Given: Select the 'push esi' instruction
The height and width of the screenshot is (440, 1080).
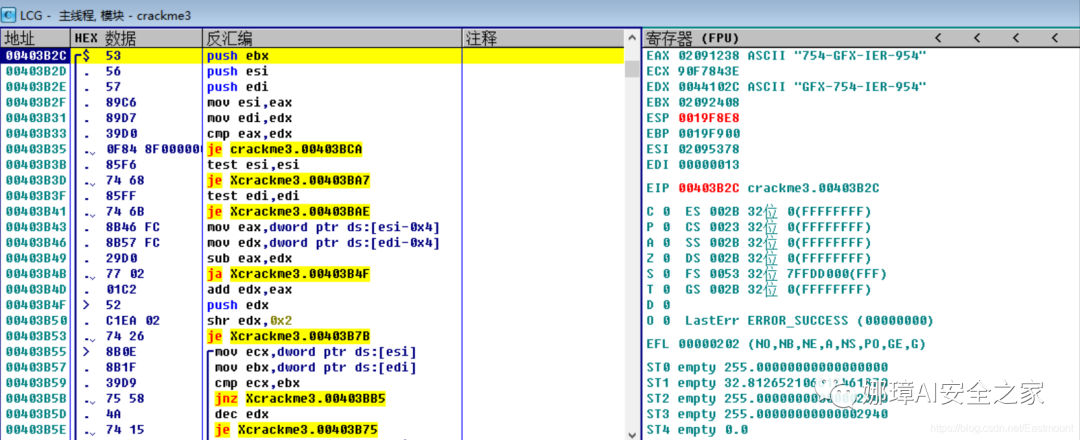Looking at the screenshot, I should [x=238, y=71].
